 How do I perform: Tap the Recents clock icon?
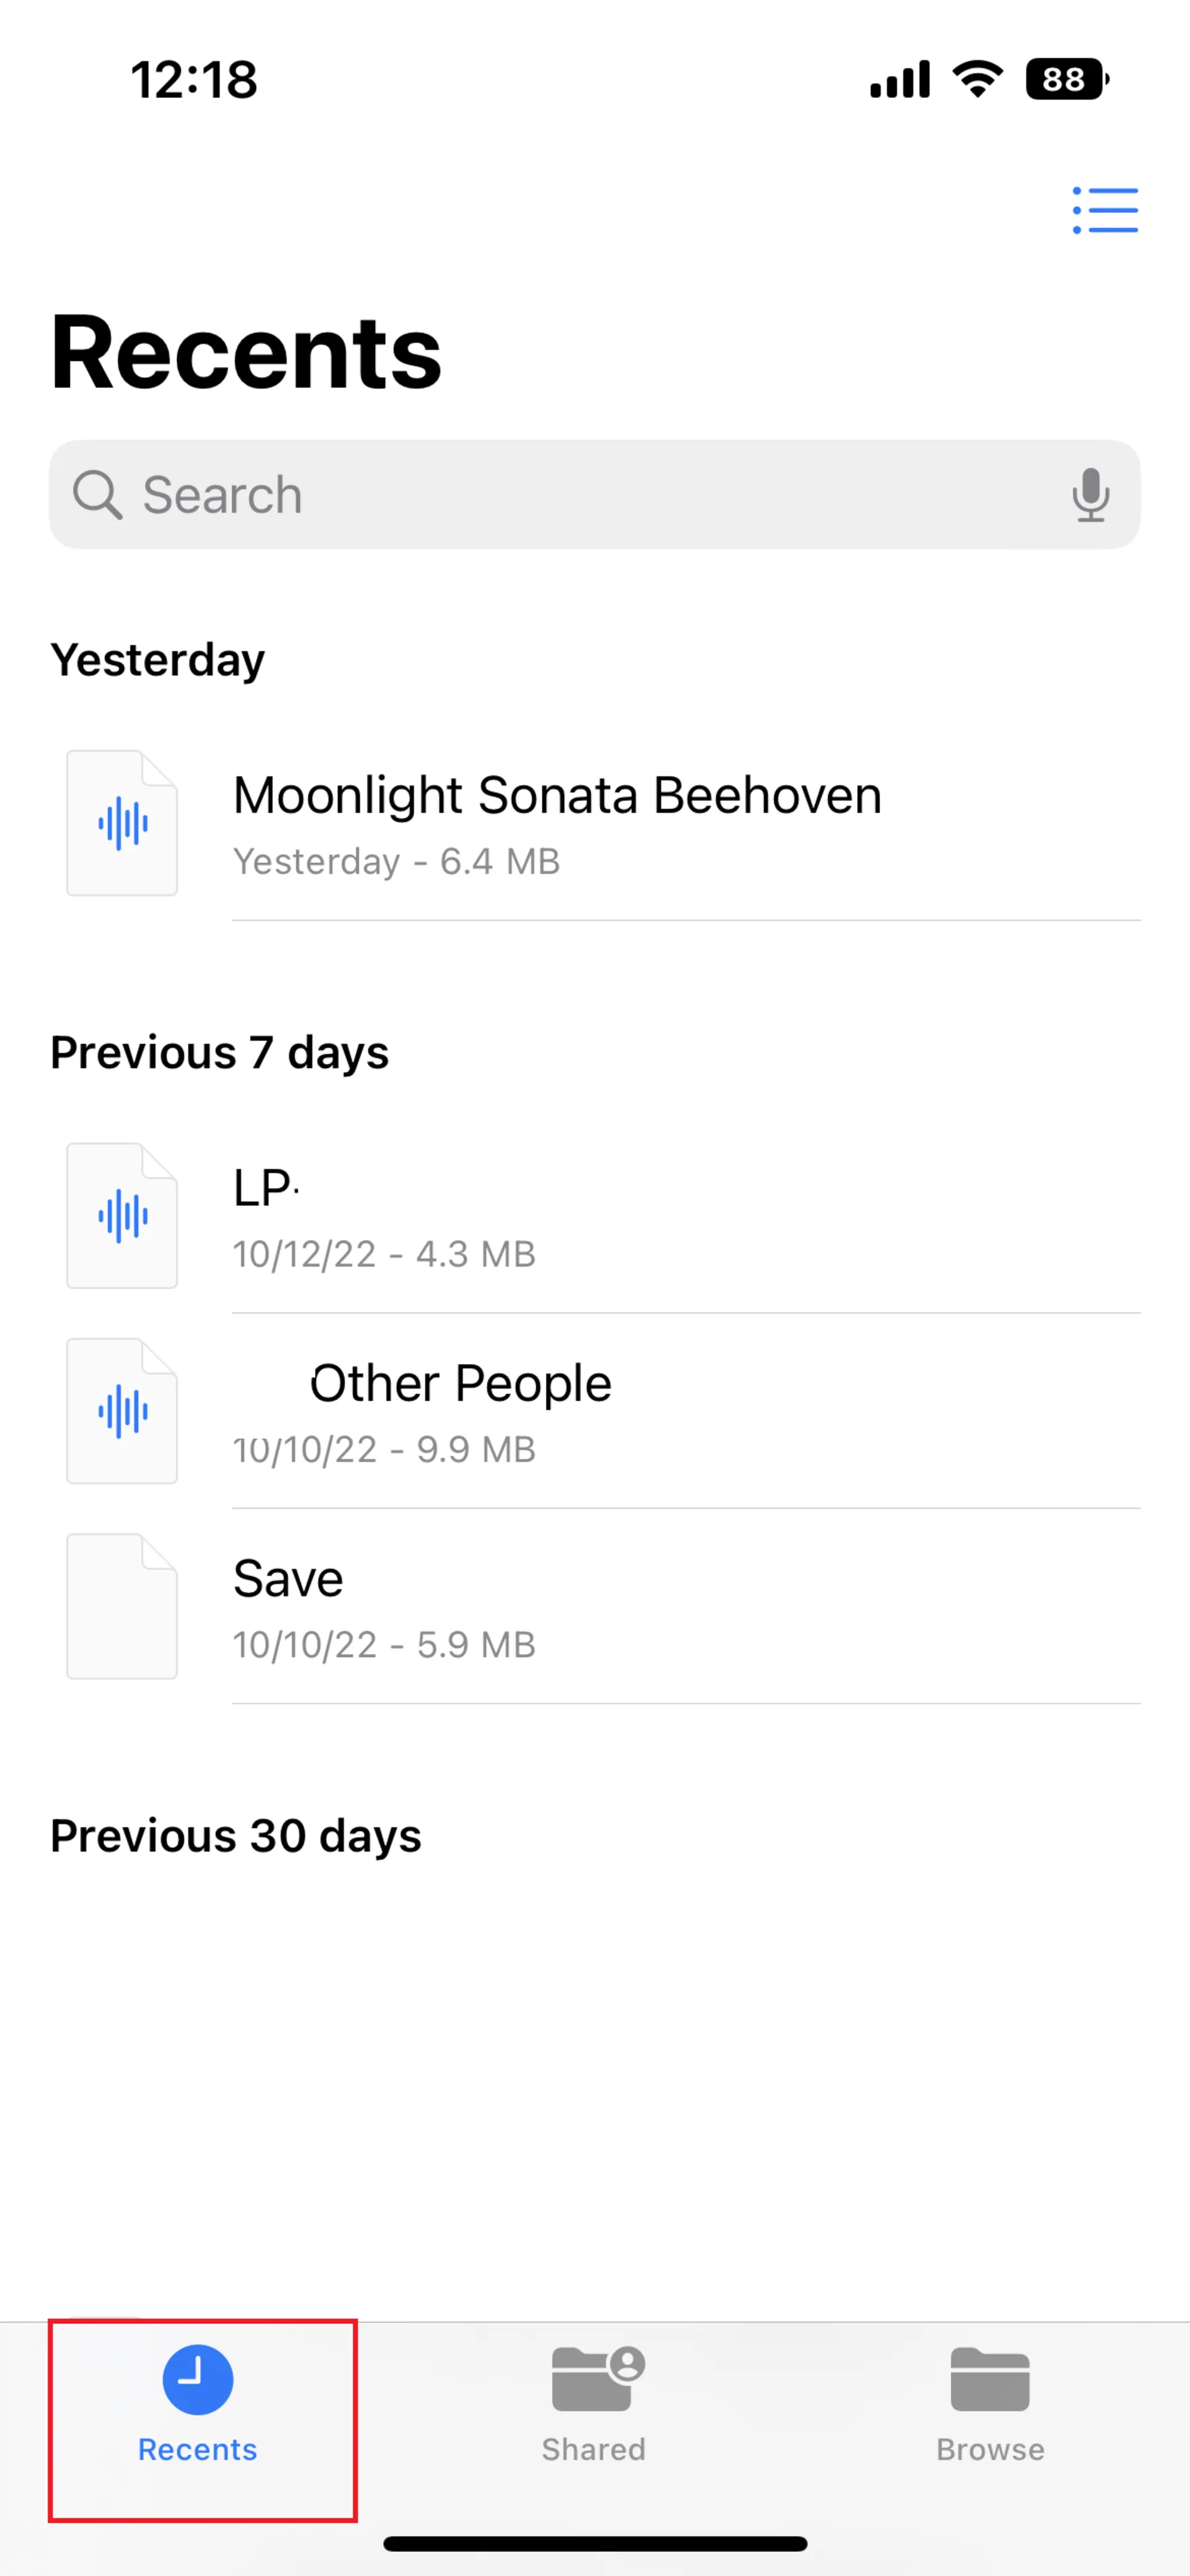[198, 2380]
